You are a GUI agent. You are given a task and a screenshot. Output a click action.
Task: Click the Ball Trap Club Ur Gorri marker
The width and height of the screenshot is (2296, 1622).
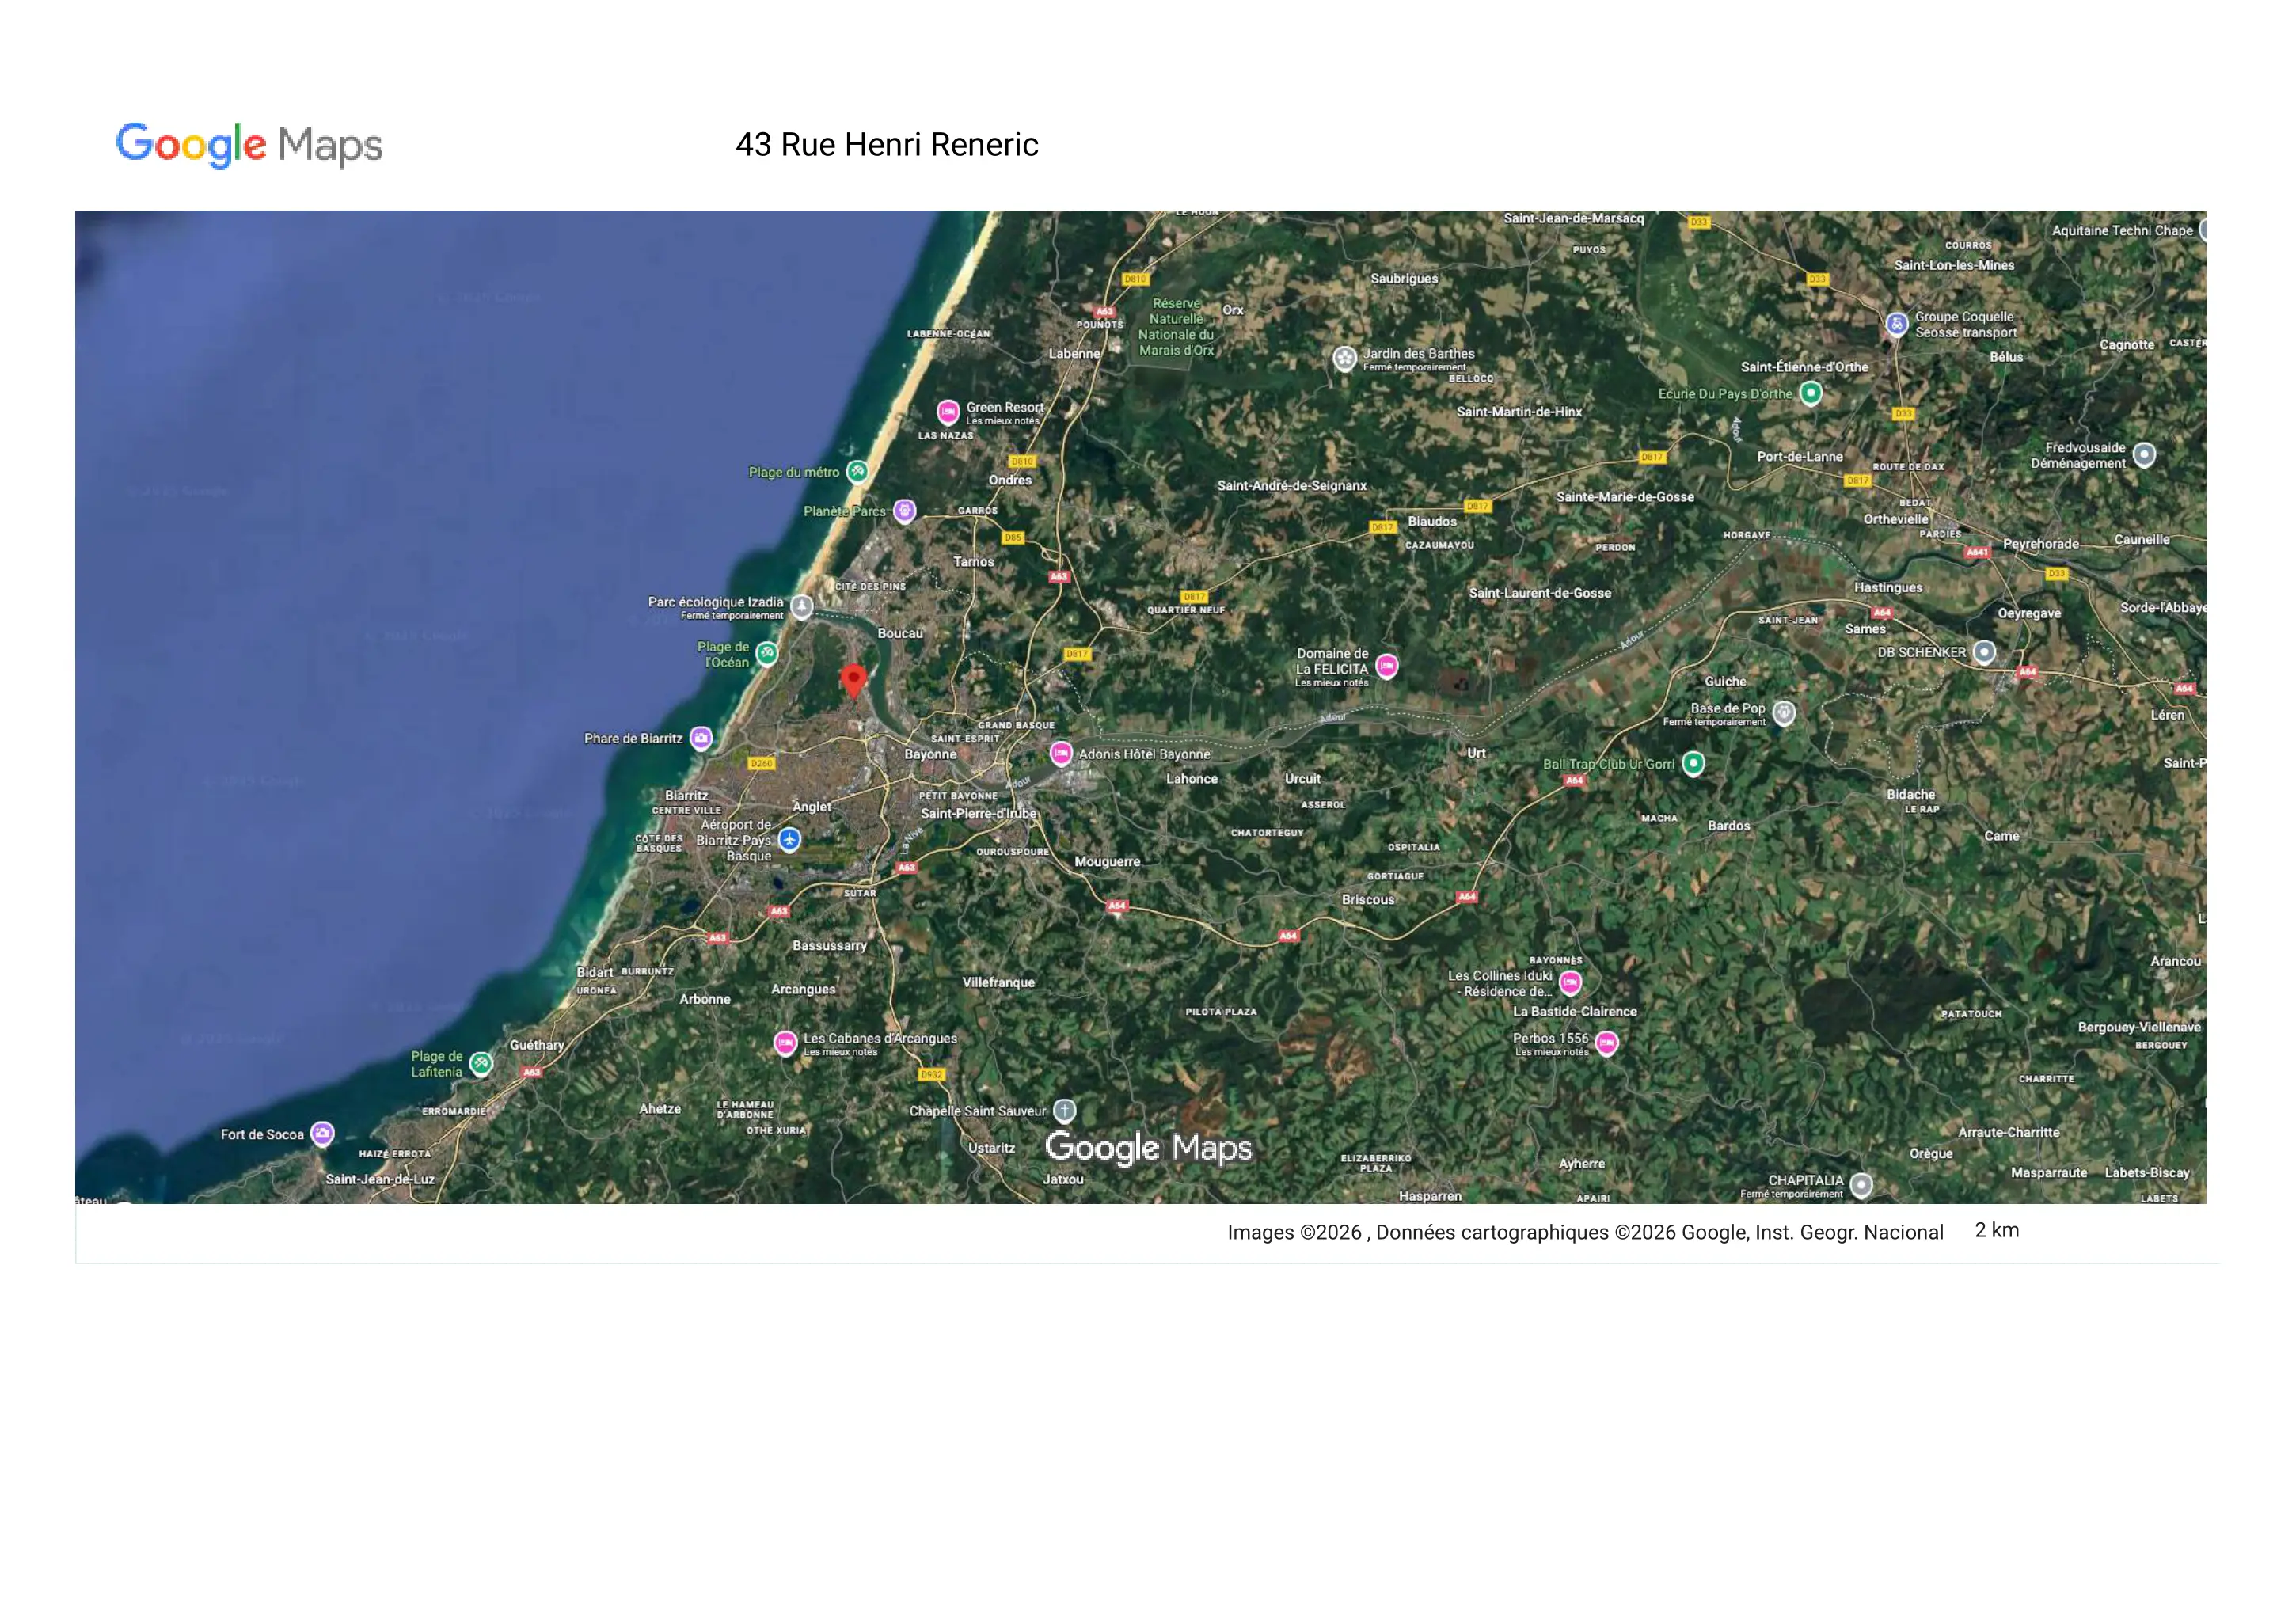pos(1693,764)
